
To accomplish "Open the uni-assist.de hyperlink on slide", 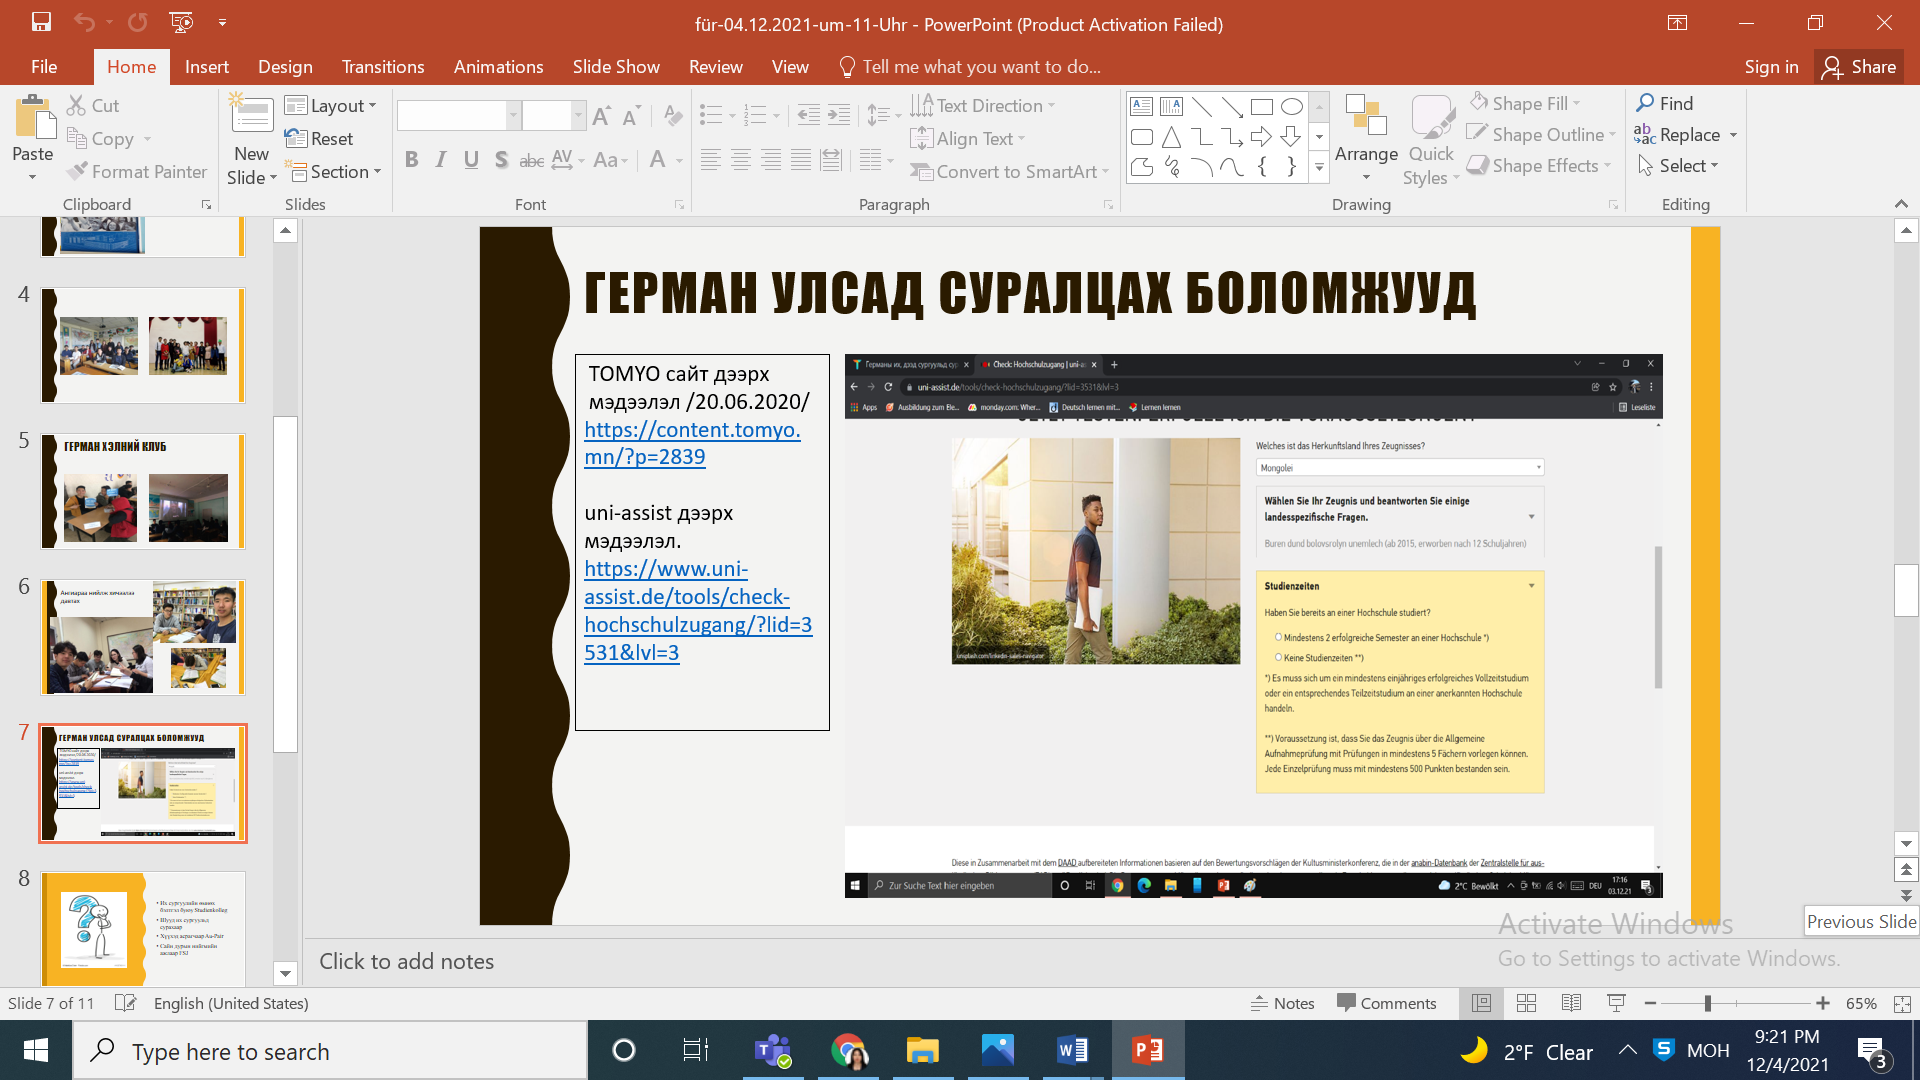I will click(698, 610).
